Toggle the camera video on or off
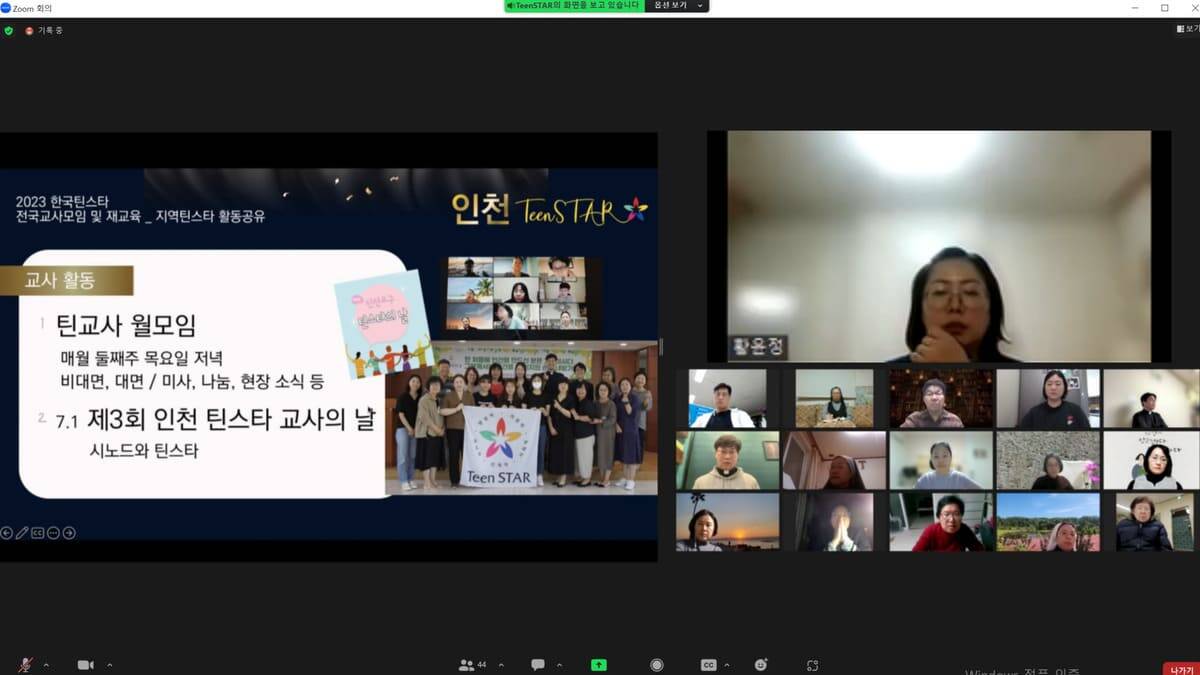1200x675 pixels. (x=86, y=665)
